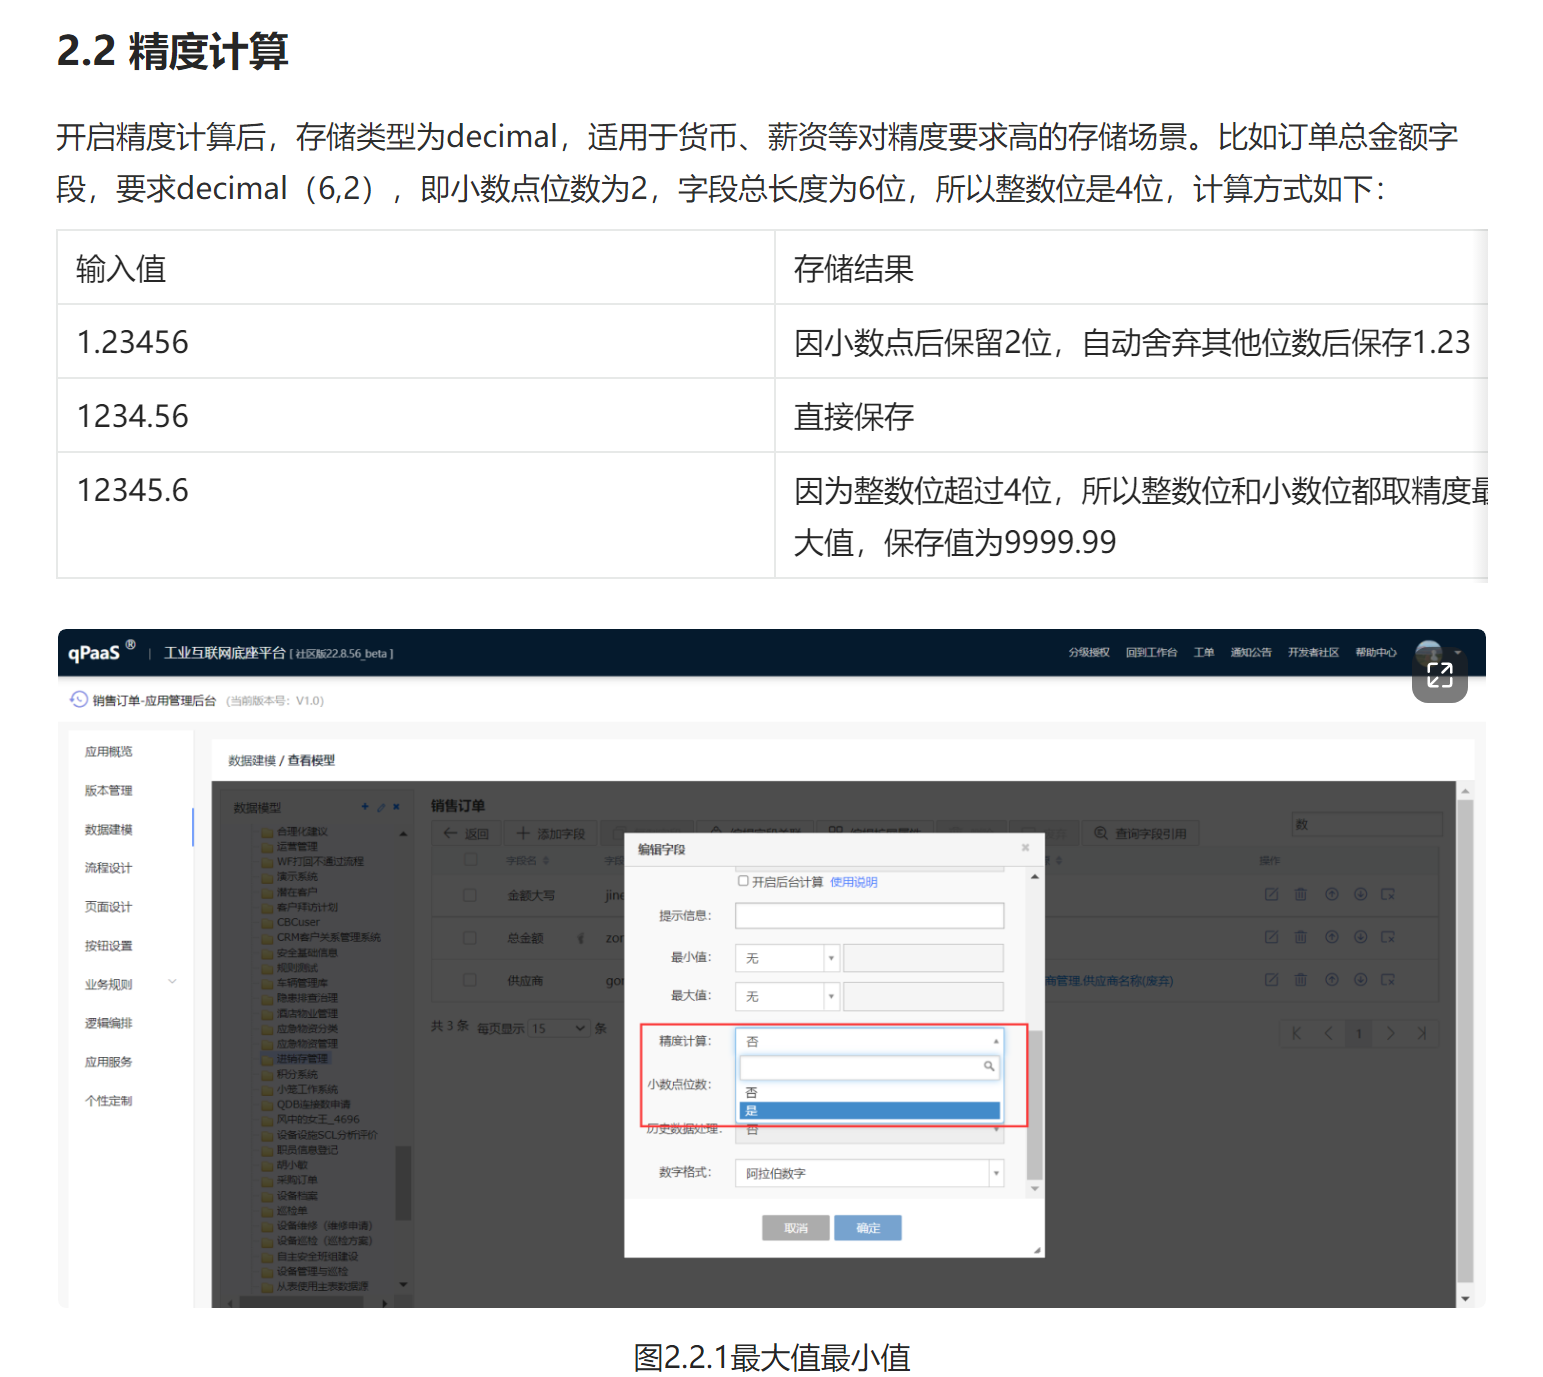This screenshot has height=1377, width=1543.
Task: Click the 使用说明 link
Action: 853,882
